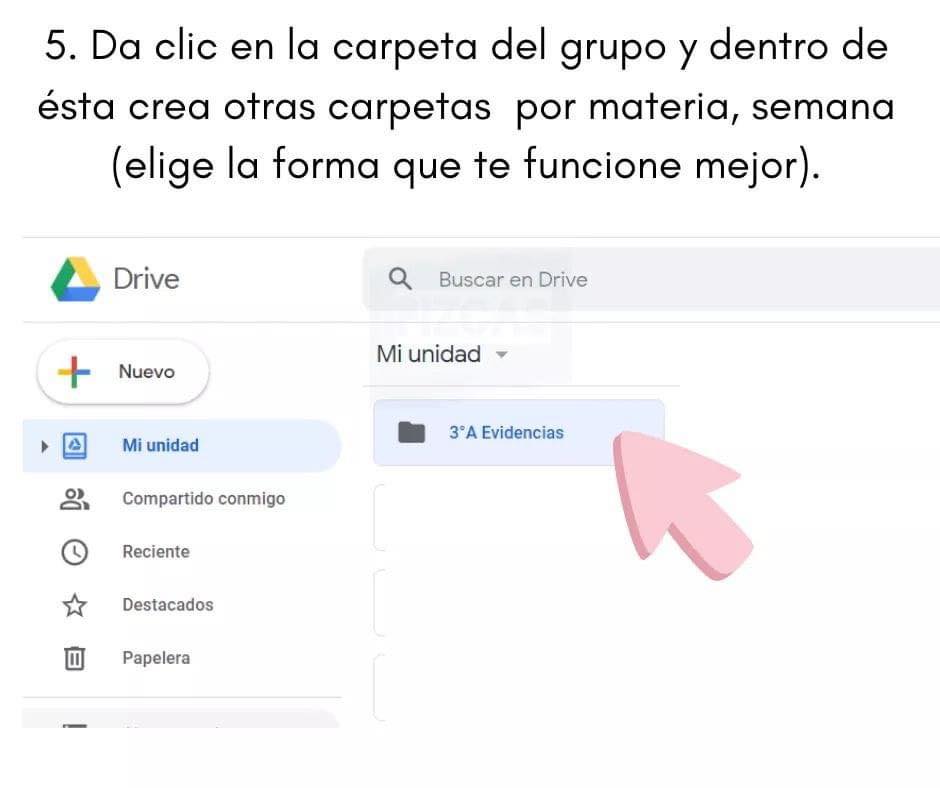Click the magnifying glass search icon
The height and width of the screenshot is (788, 940).
point(400,279)
